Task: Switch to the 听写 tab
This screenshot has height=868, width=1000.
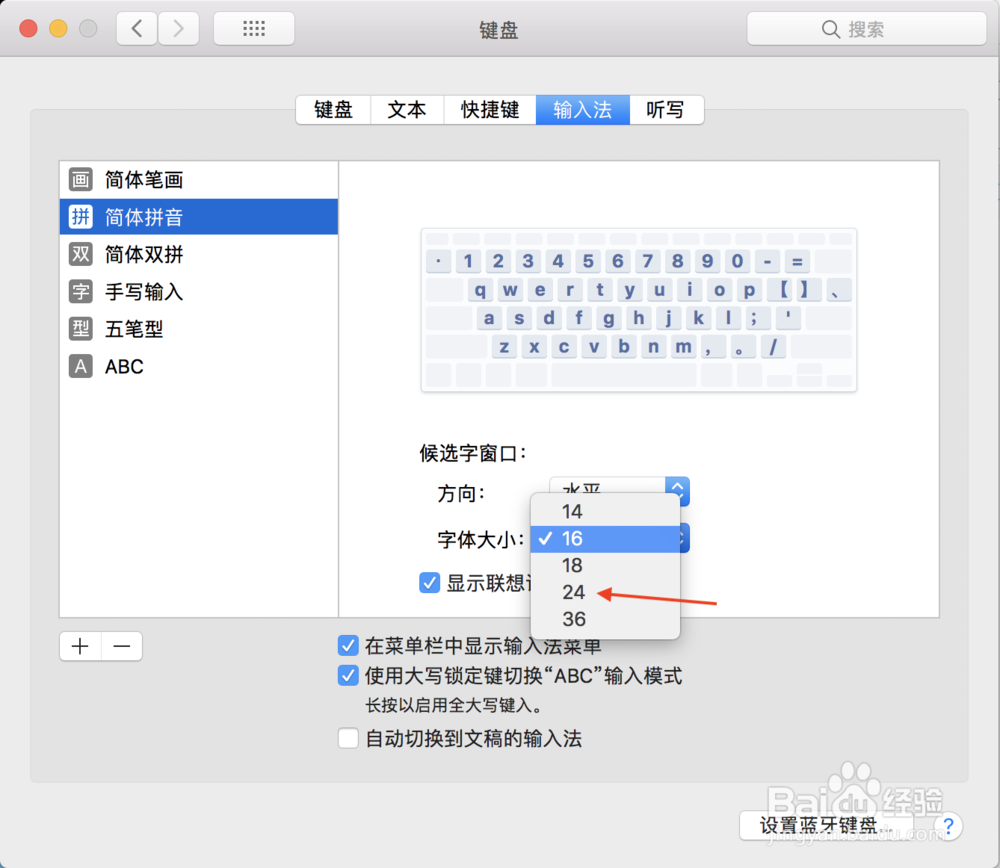Action: [666, 110]
